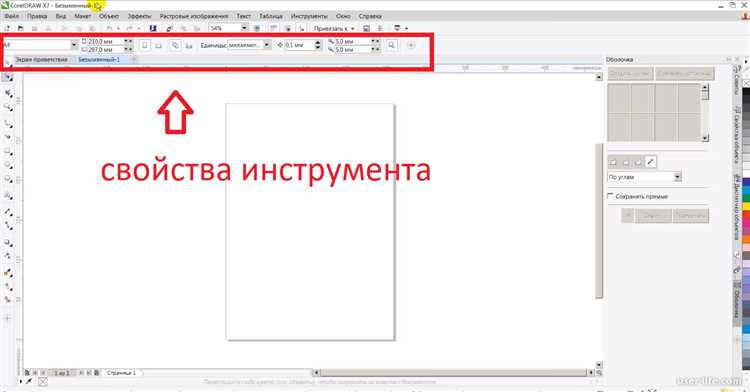750x392 pixels.
Task: Adjust nudge offset 0,1 мм spinner
Action: (318, 45)
